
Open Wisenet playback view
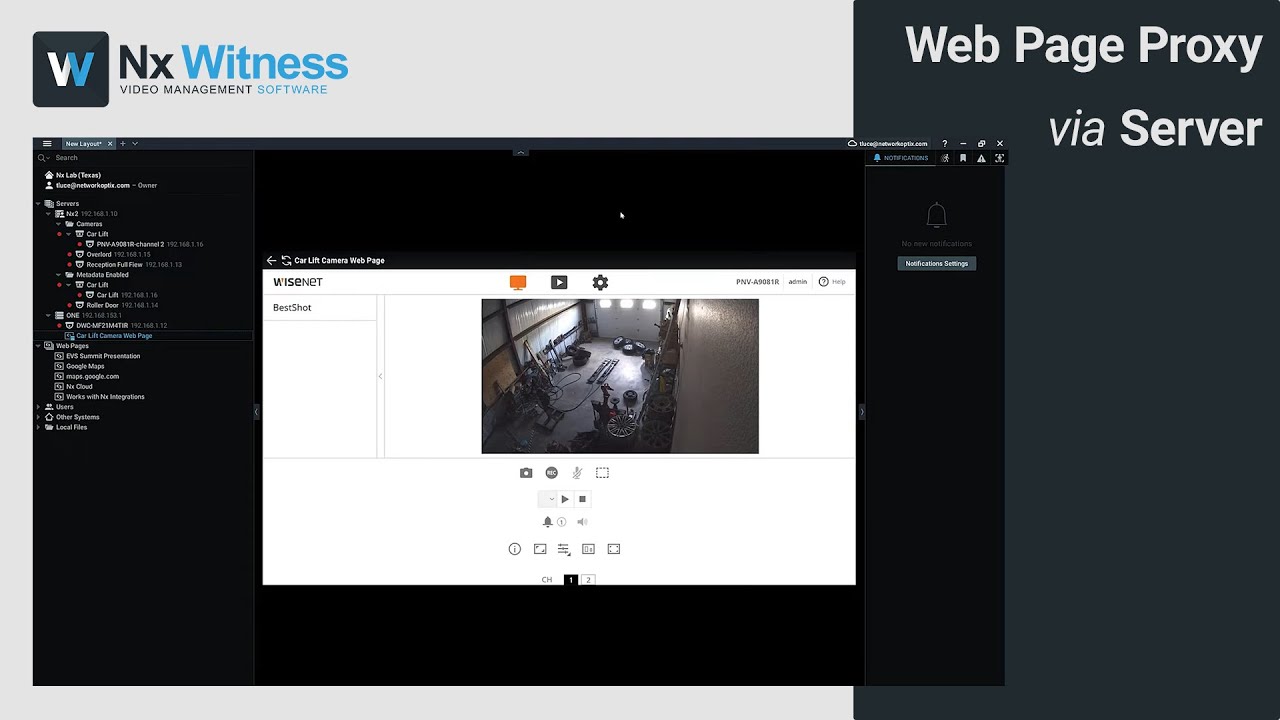click(x=559, y=283)
